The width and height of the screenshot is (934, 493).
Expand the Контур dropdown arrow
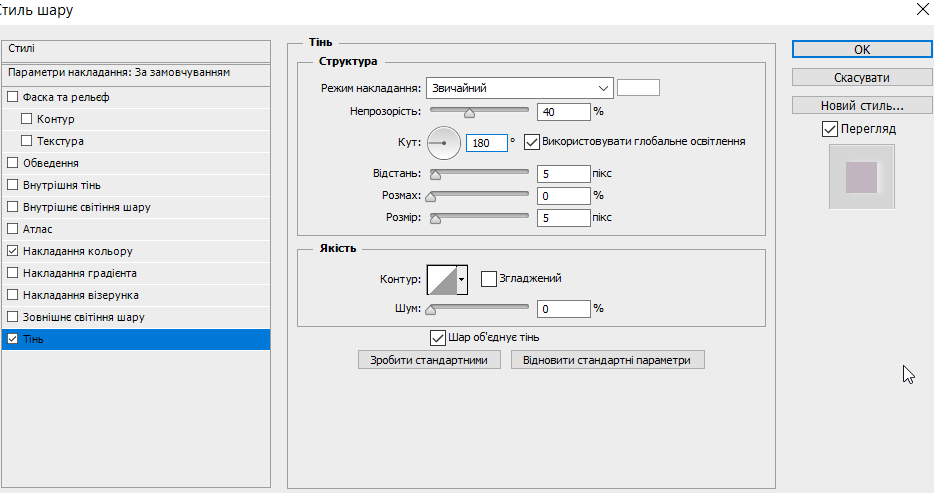pos(462,280)
